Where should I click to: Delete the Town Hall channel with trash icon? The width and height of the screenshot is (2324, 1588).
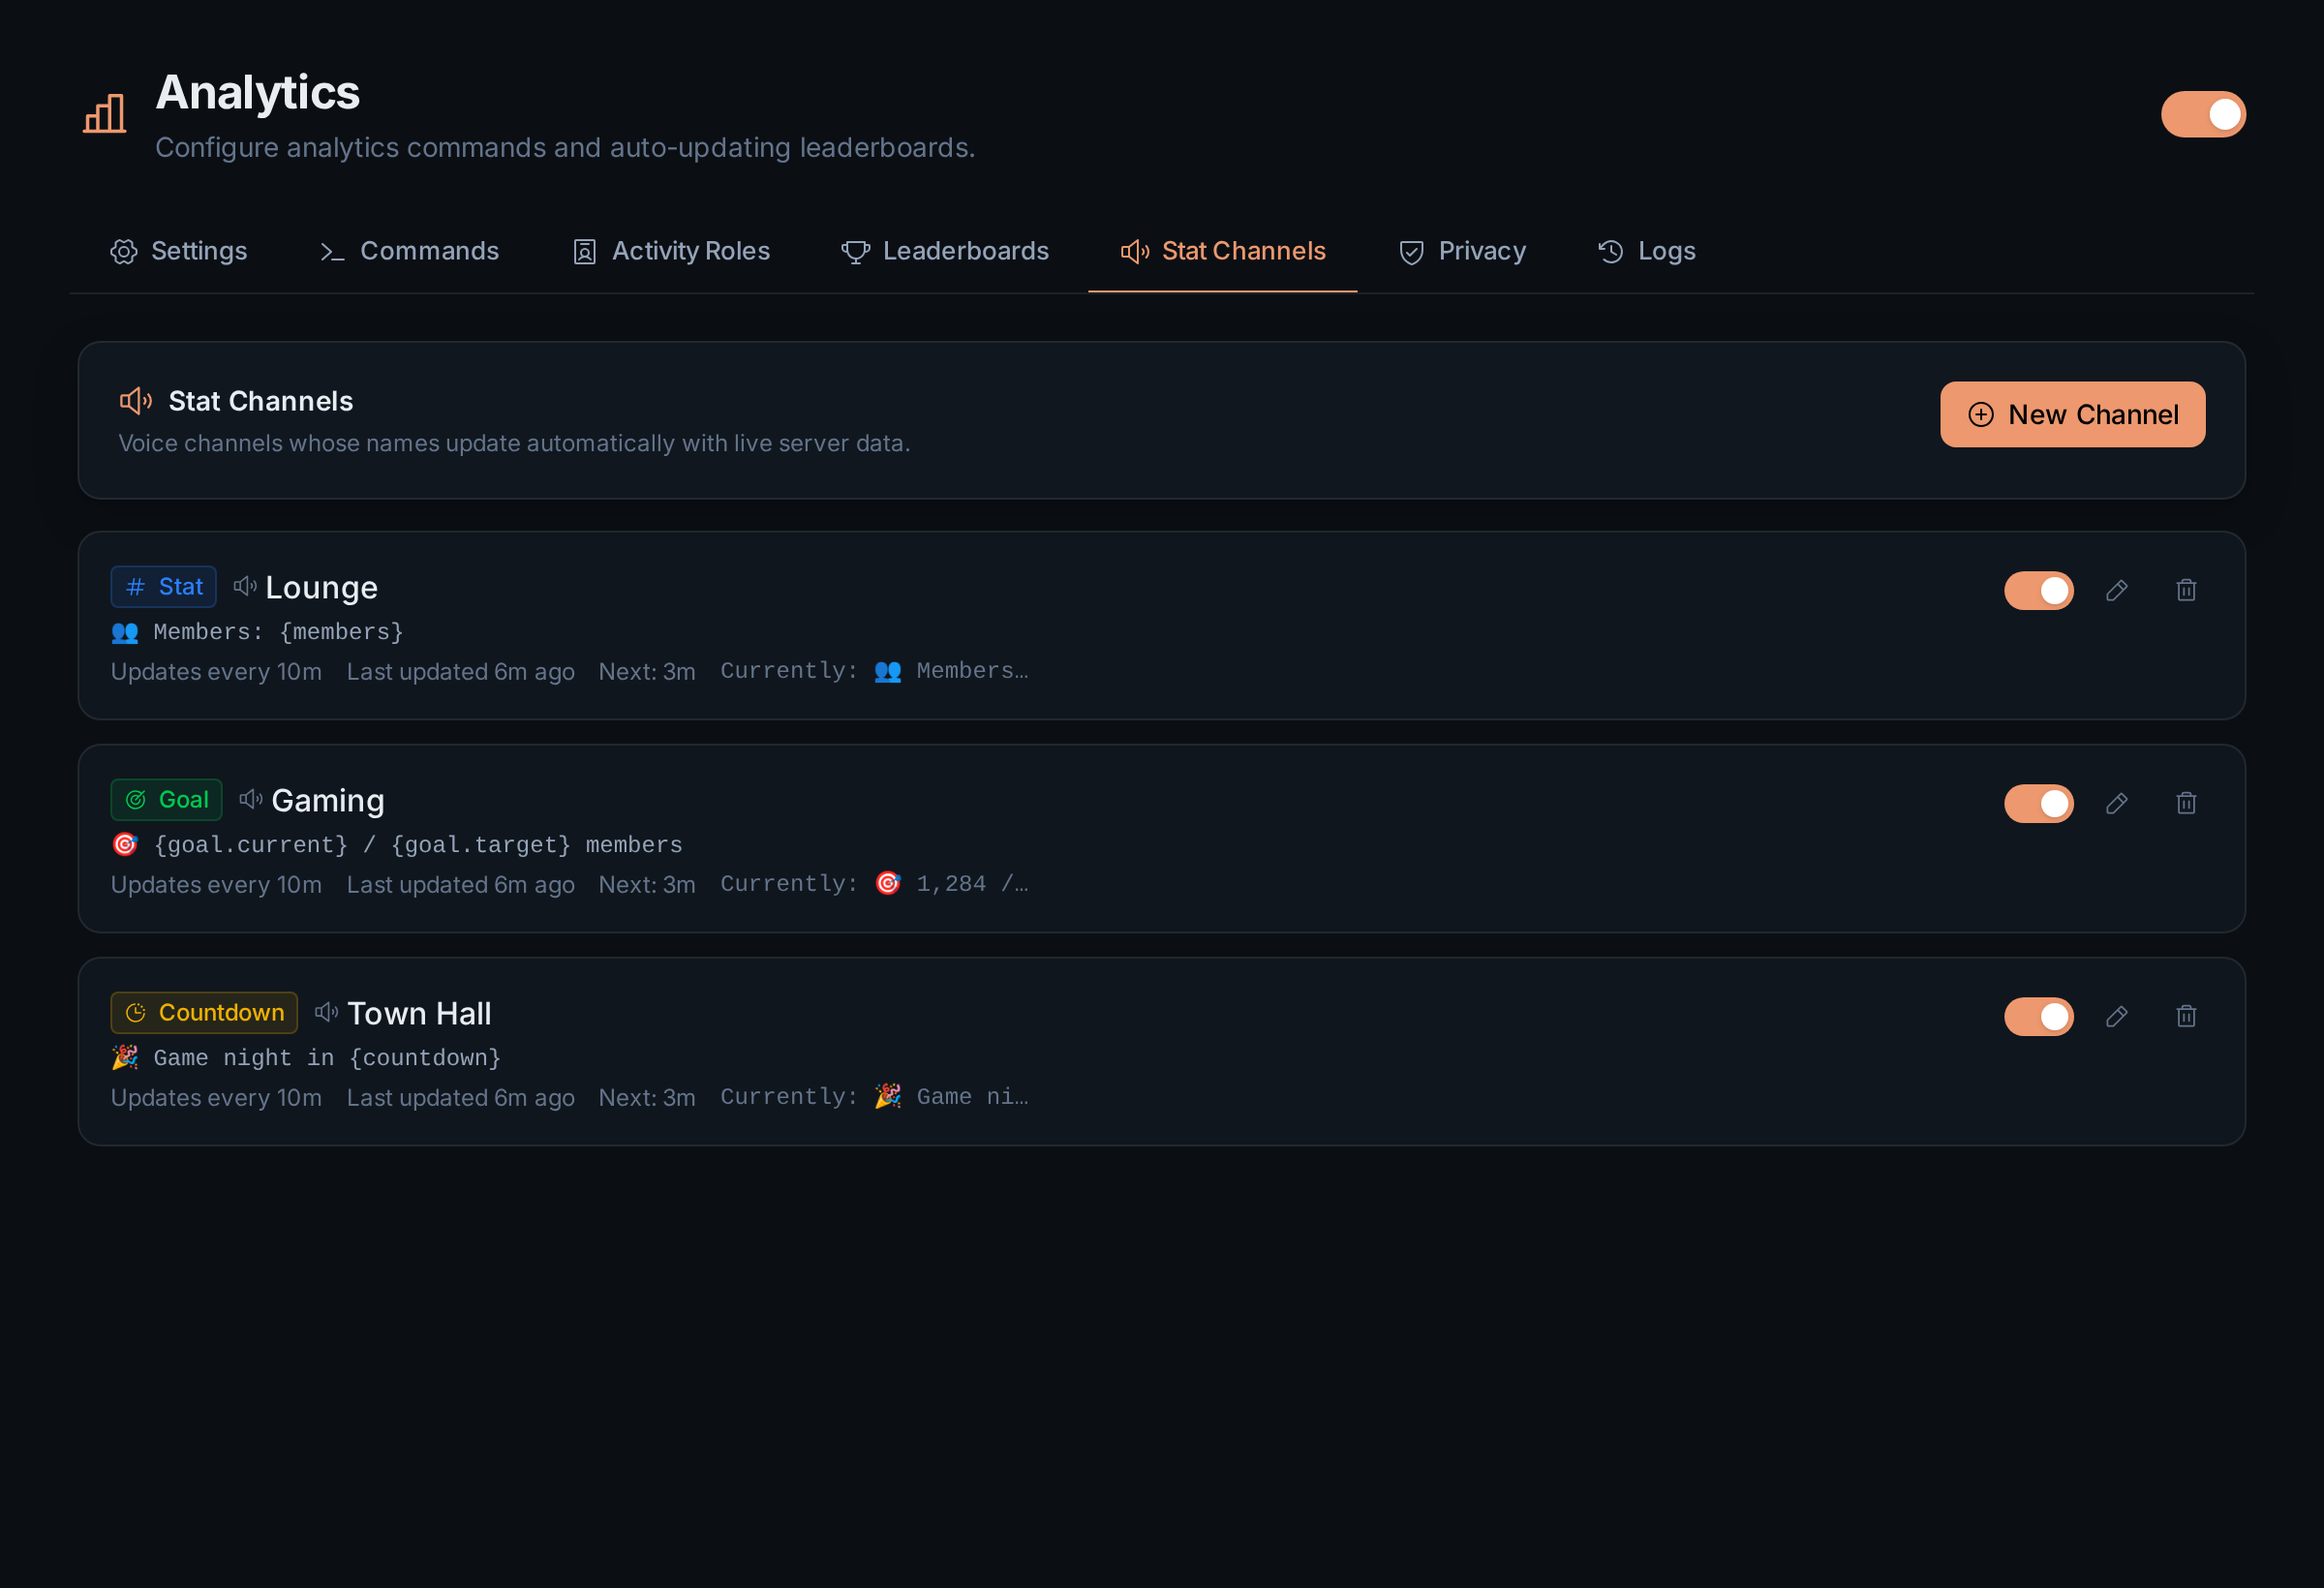click(x=2187, y=1016)
